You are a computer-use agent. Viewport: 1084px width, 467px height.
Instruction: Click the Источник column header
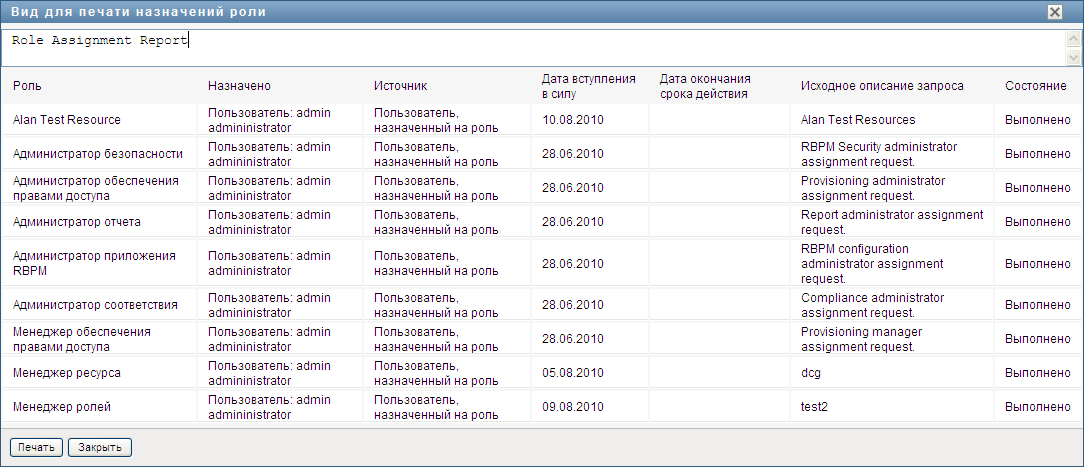pos(400,86)
